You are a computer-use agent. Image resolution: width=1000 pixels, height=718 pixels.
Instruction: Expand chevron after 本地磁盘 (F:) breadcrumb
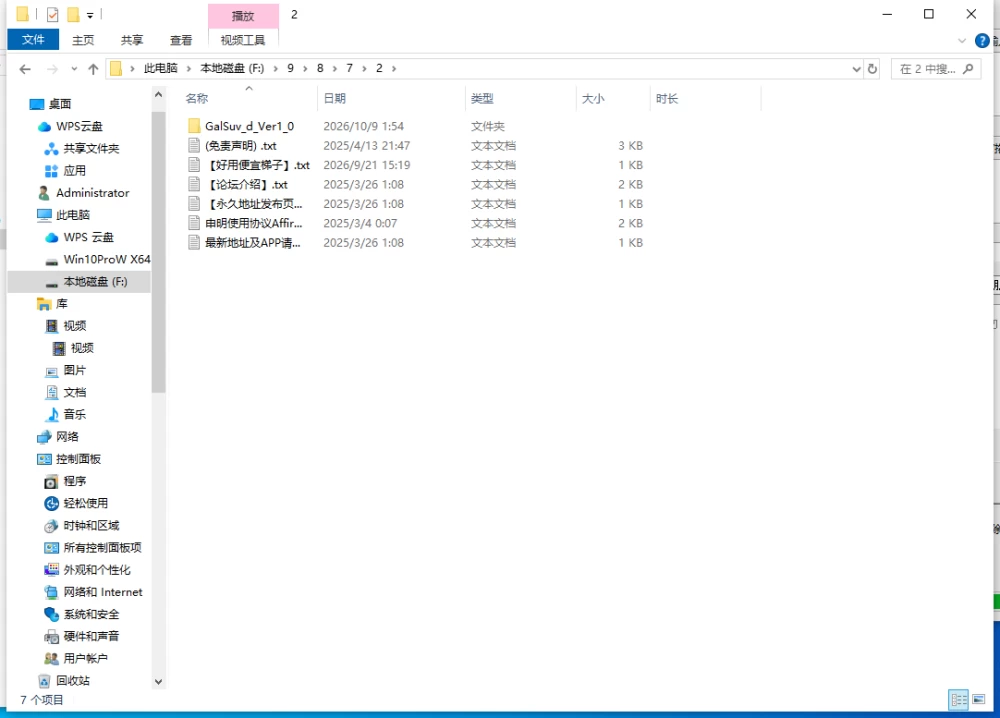[276, 69]
